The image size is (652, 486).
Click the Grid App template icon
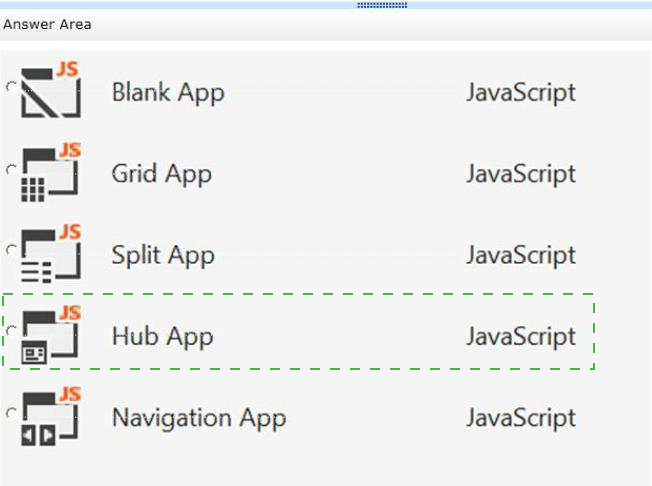51,171
